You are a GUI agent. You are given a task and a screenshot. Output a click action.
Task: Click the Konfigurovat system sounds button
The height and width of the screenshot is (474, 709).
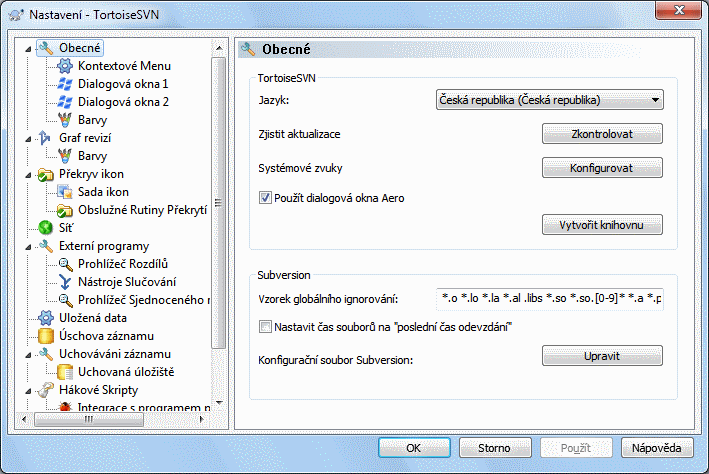pyautogui.click(x=602, y=168)
